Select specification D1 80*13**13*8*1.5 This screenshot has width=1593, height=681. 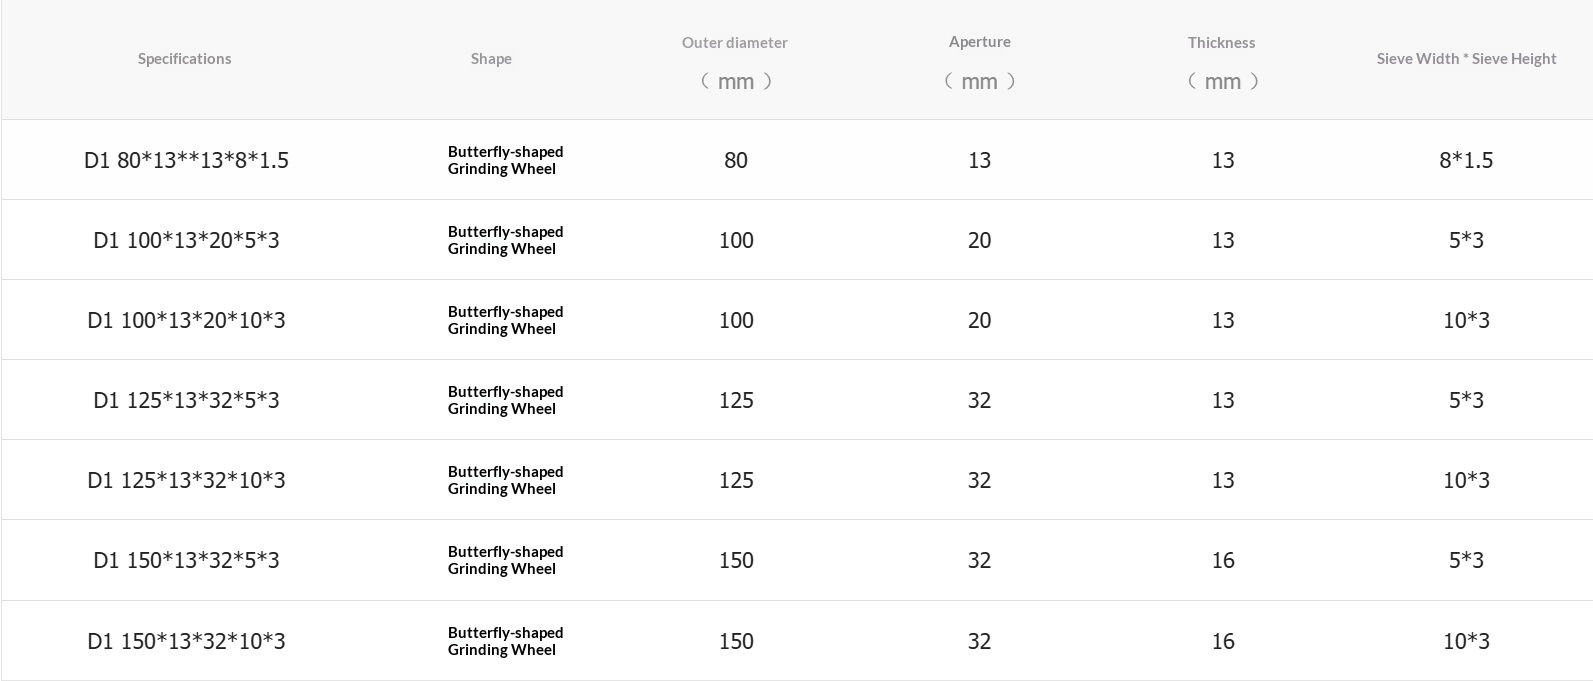186,160
